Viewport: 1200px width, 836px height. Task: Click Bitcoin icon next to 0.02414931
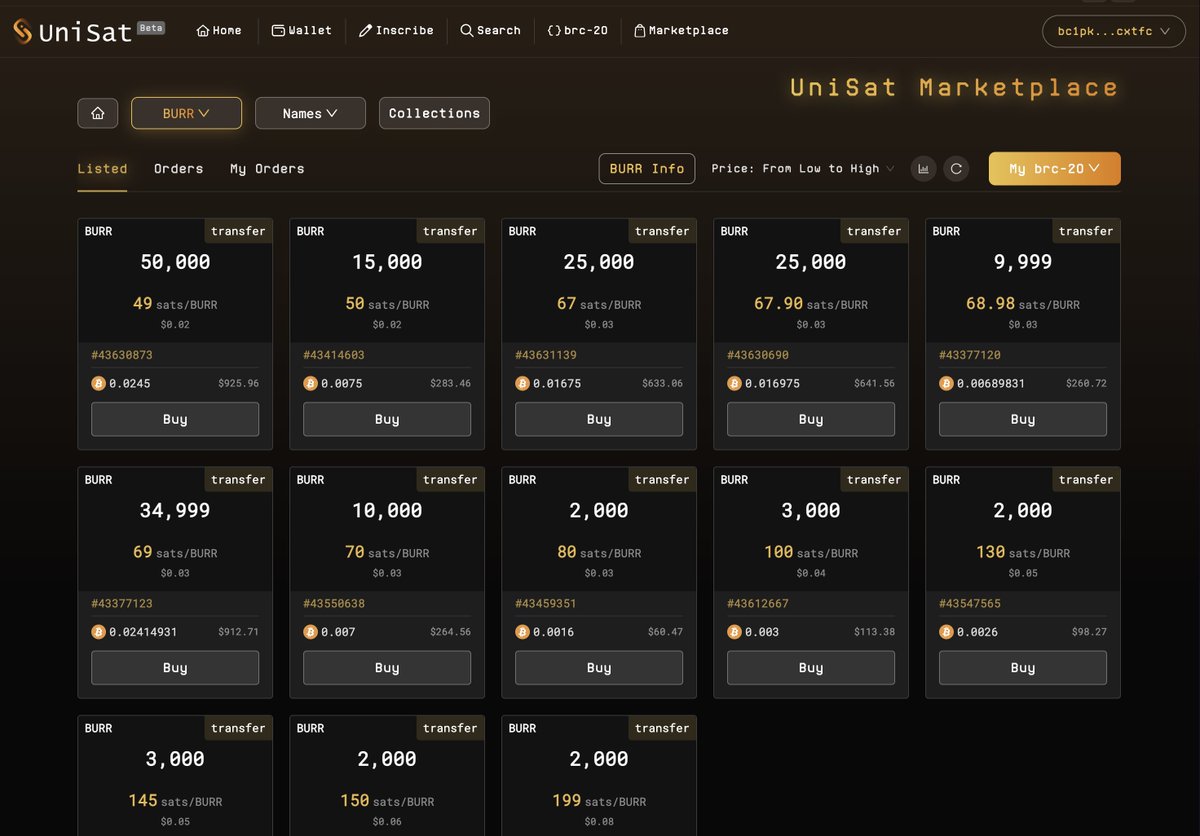(98, 632)
